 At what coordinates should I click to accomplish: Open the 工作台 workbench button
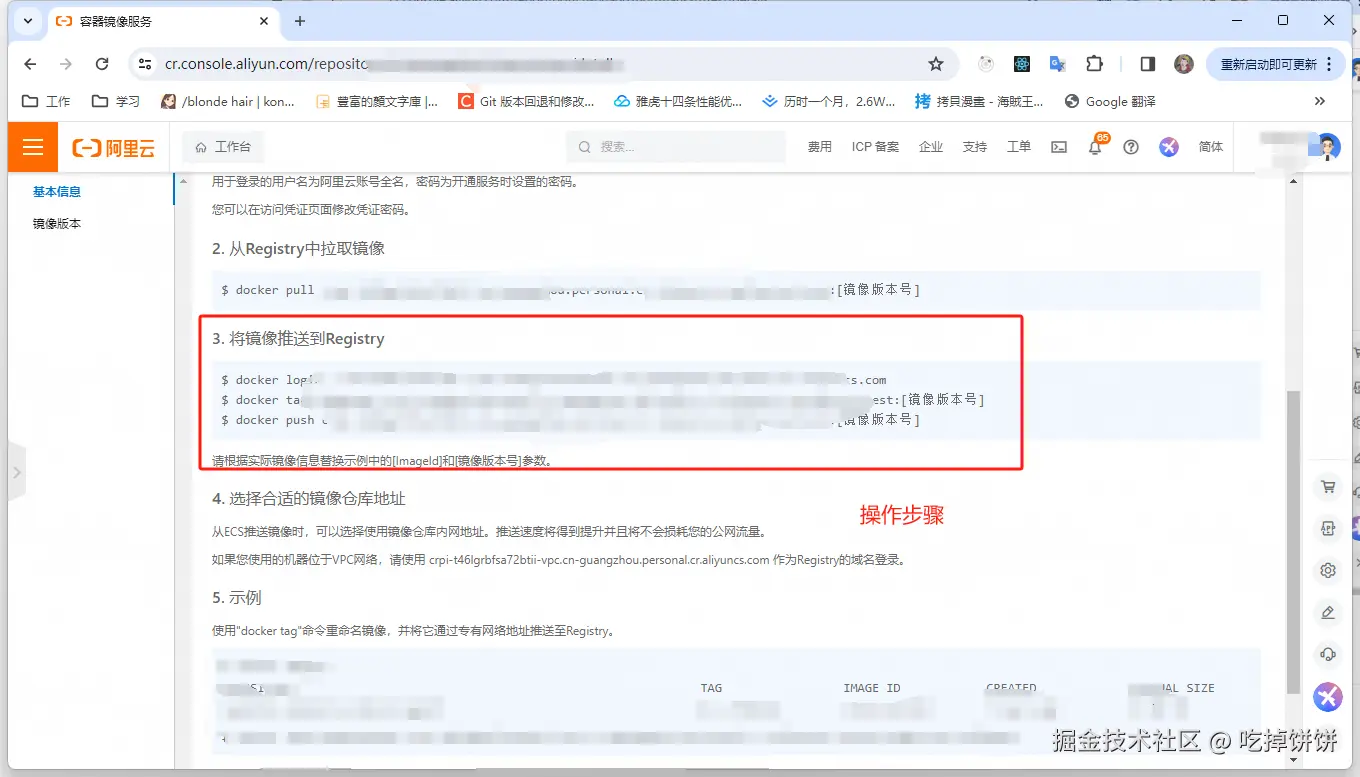(x=223, y=147)
